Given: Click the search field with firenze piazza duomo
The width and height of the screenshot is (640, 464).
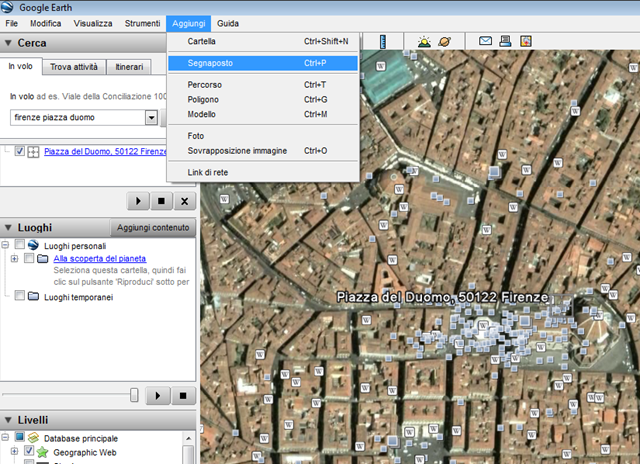Looking at the screenshot, I should 78,118.
